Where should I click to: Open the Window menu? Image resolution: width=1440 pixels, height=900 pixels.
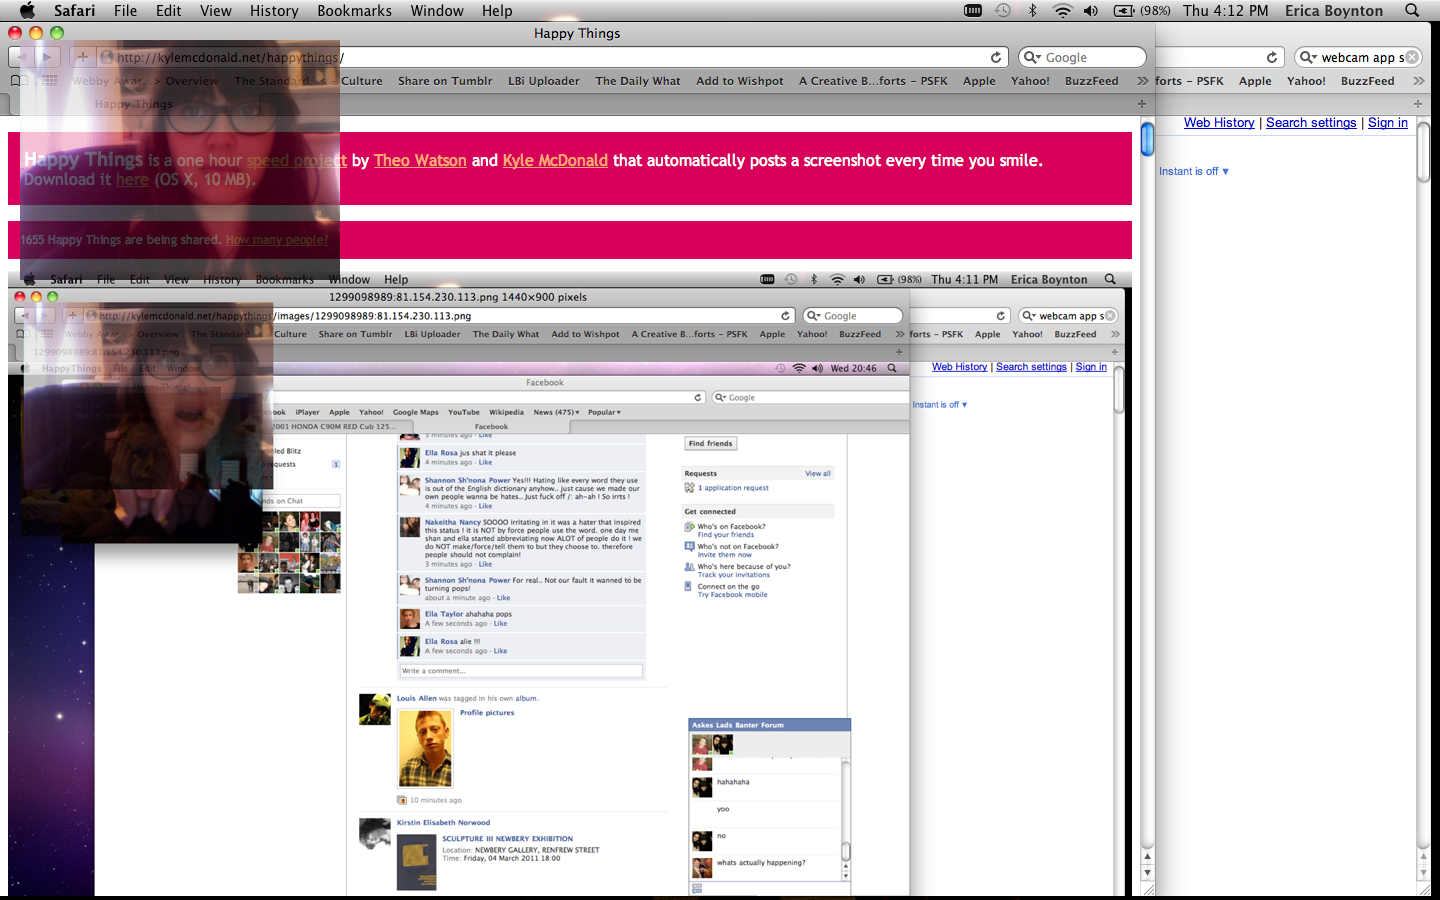[437, 10]
